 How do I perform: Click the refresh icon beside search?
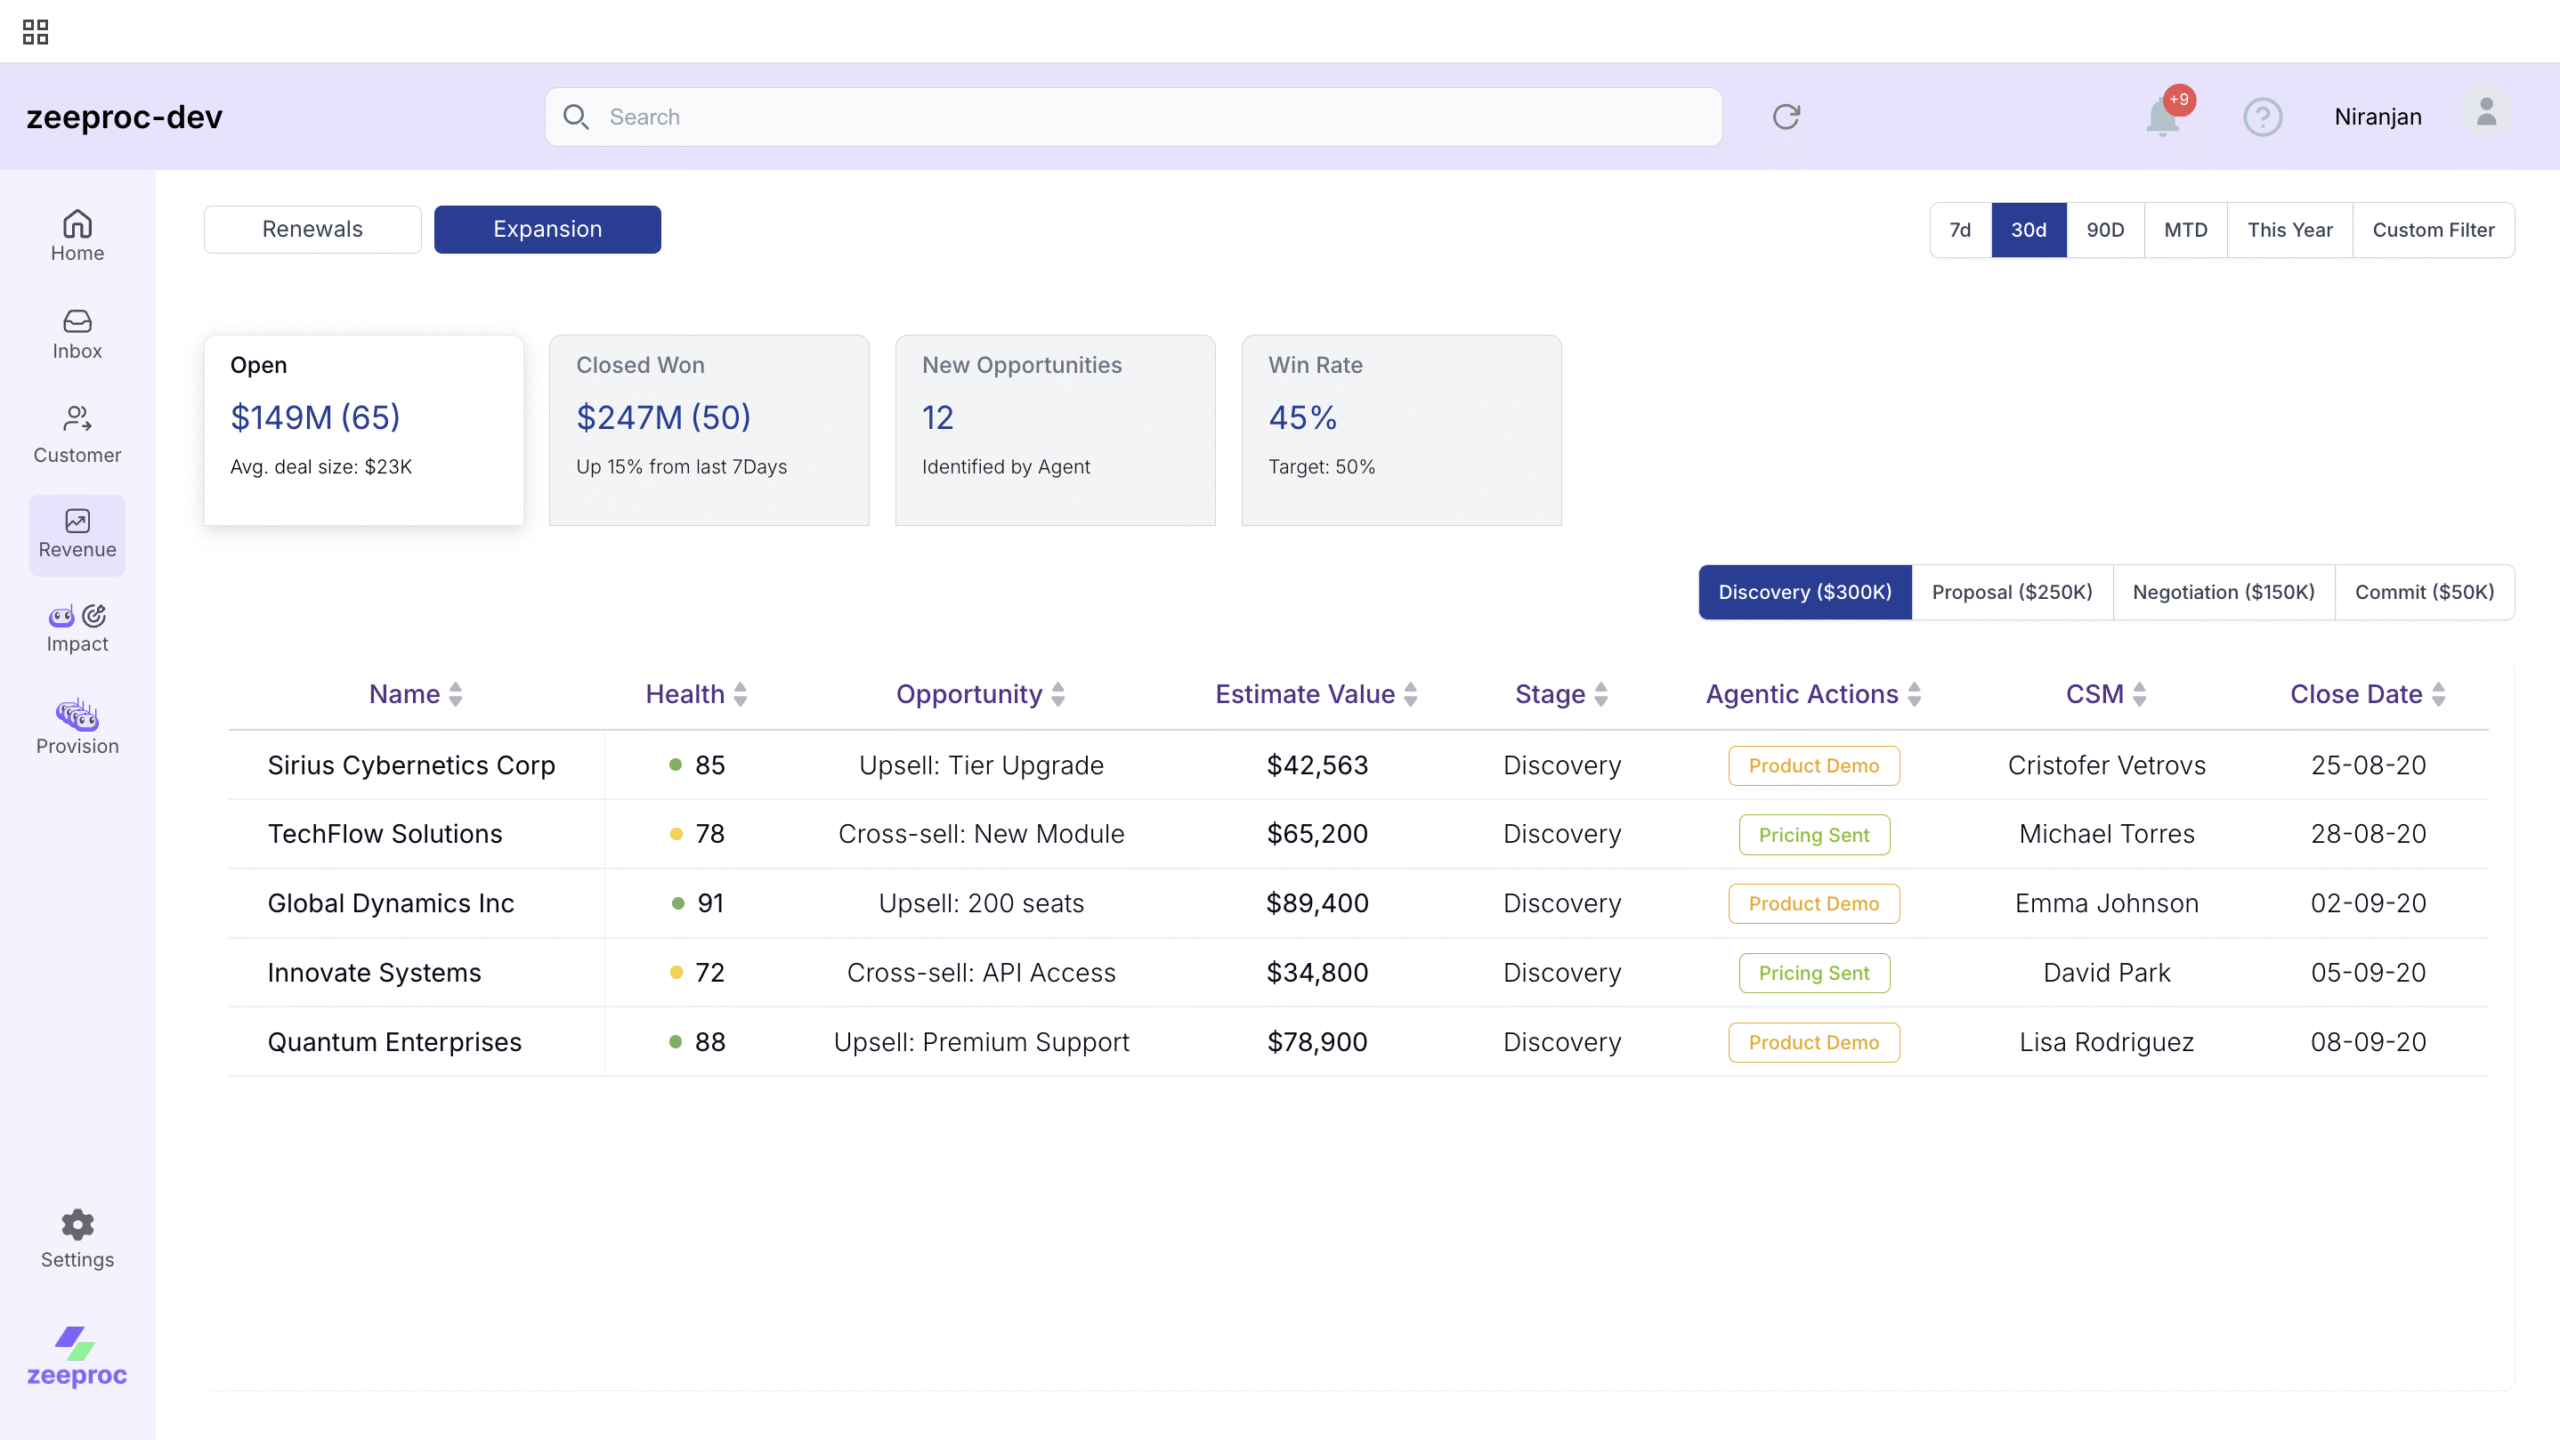(x=1786, y=117)
